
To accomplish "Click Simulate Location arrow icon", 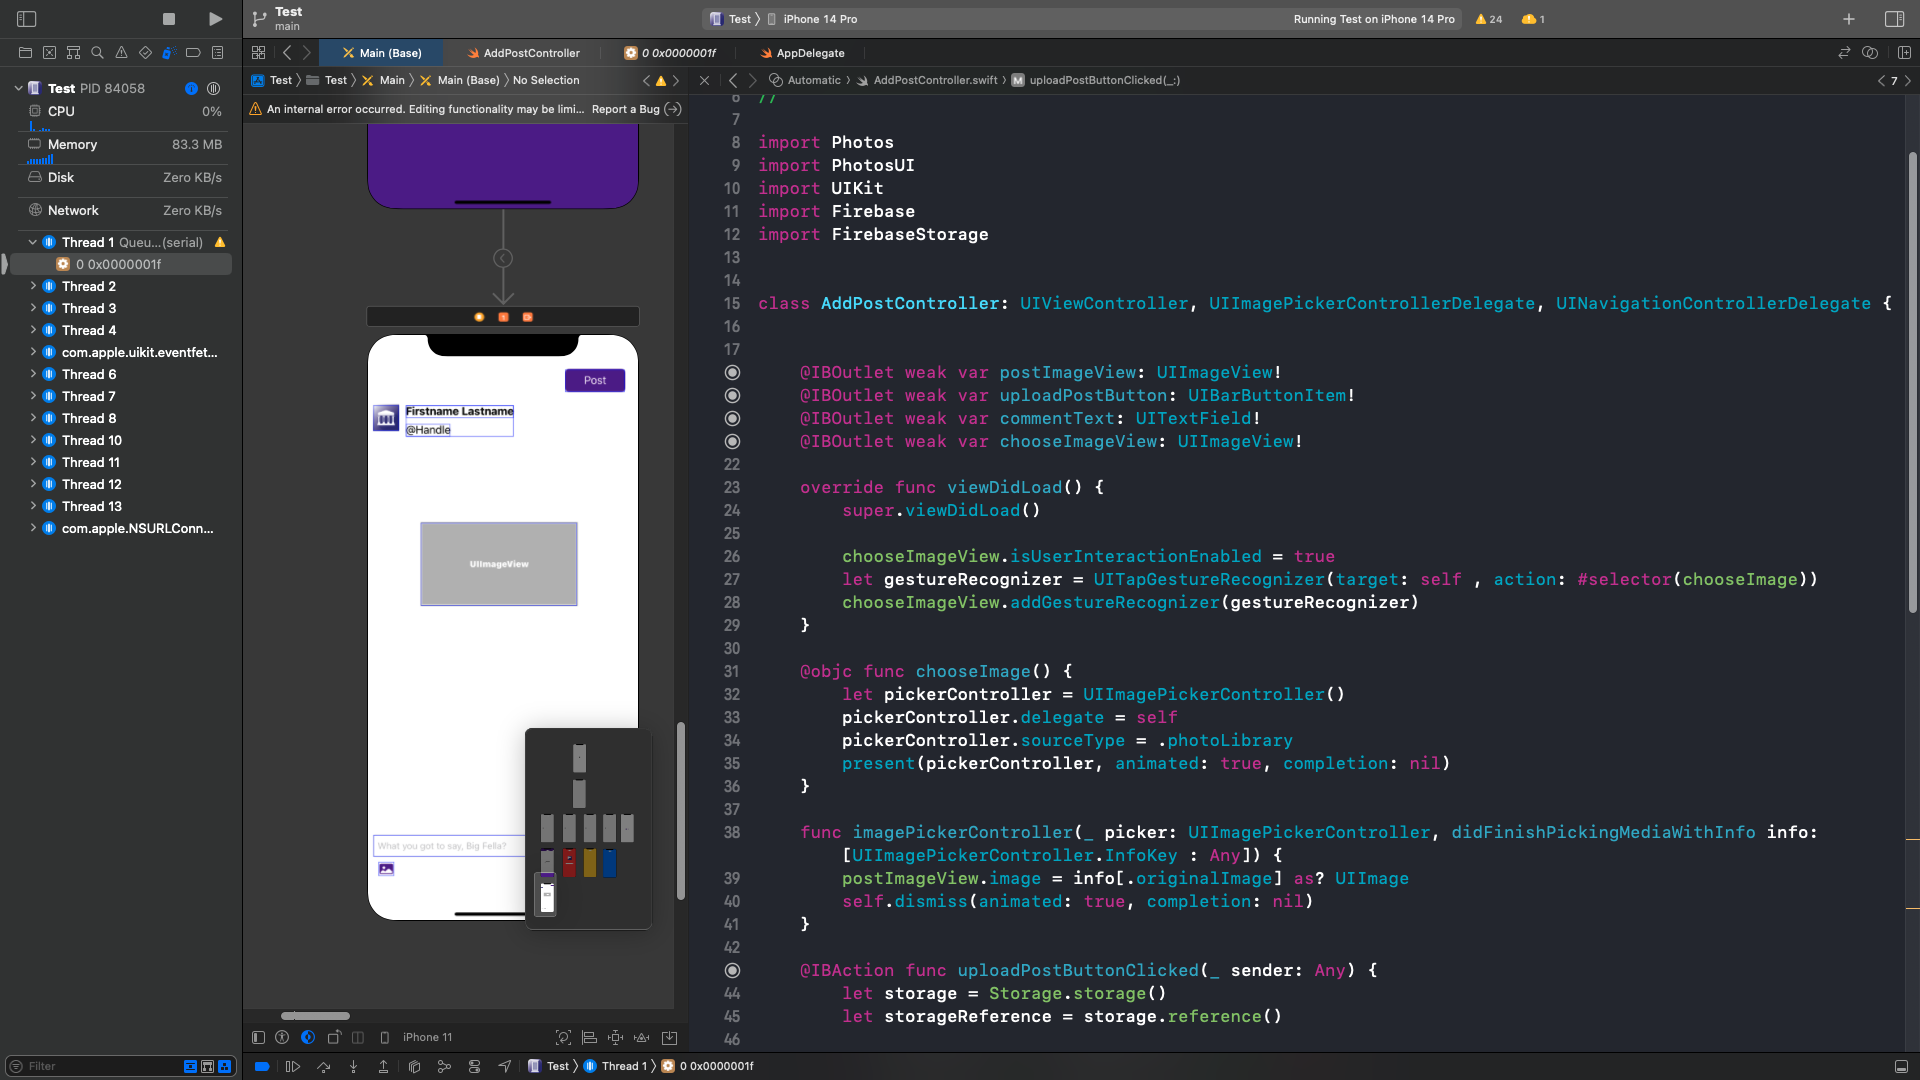I will pyautogui.click(x=504, y=1067).
